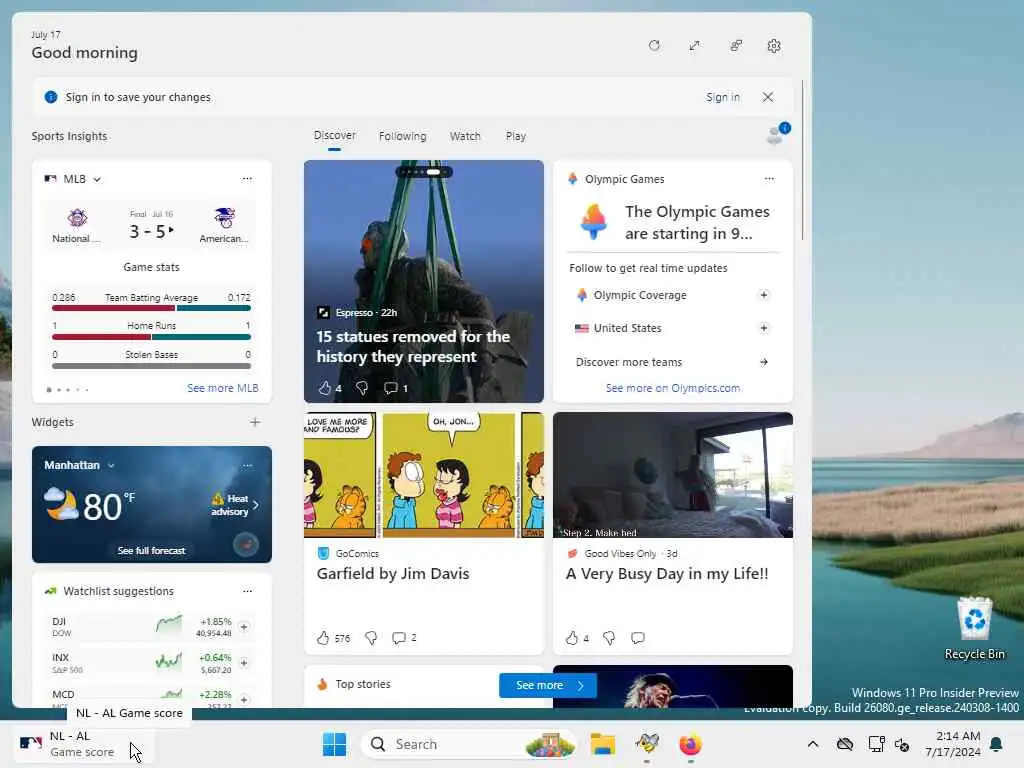This screenshot has width=1024, height=768.
Task: Select the GoComics source label
Action: coord(357,553)
